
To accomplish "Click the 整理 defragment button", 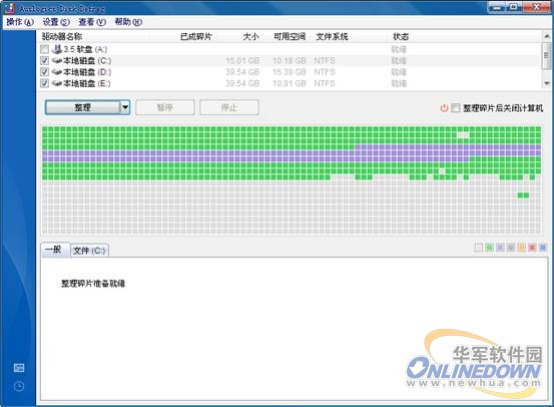I will click(83, 107).
